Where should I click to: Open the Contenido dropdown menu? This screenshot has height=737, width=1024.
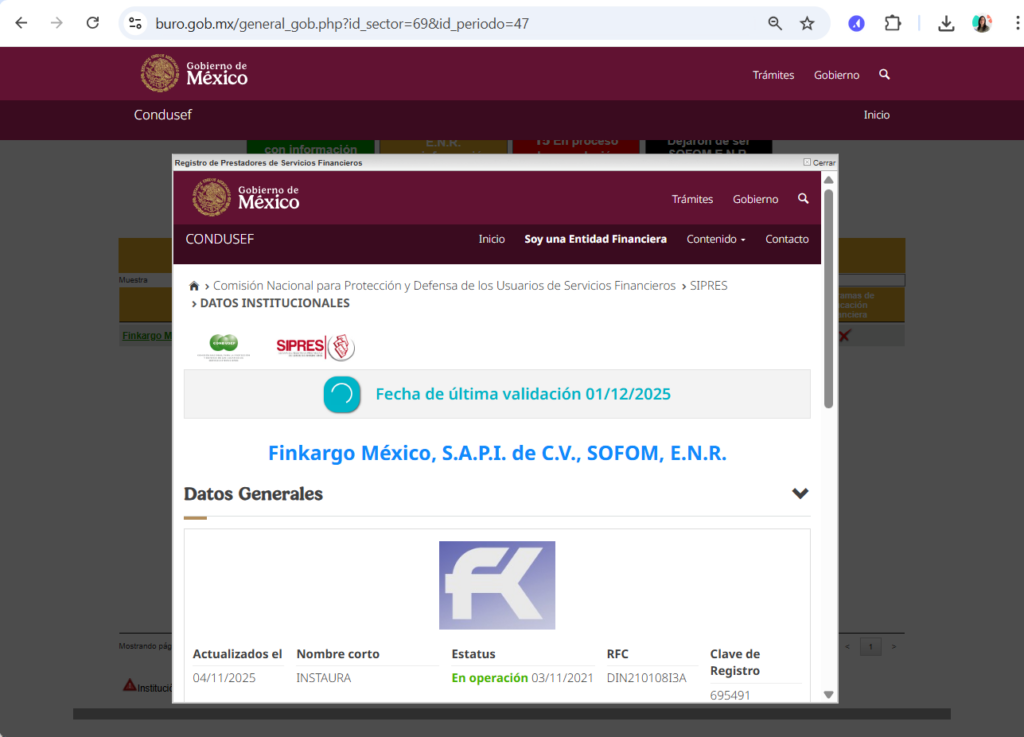716,239
